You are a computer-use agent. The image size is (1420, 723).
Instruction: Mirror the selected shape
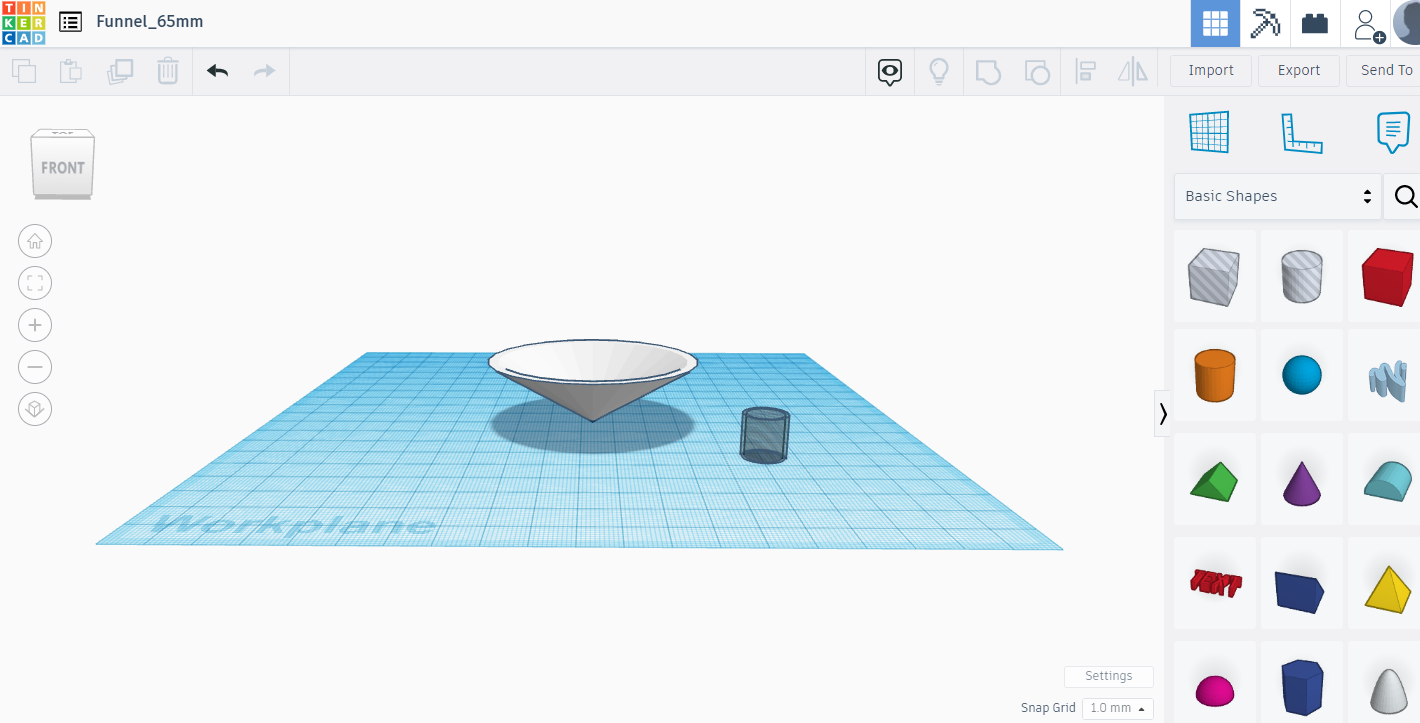coord(1133,71)
